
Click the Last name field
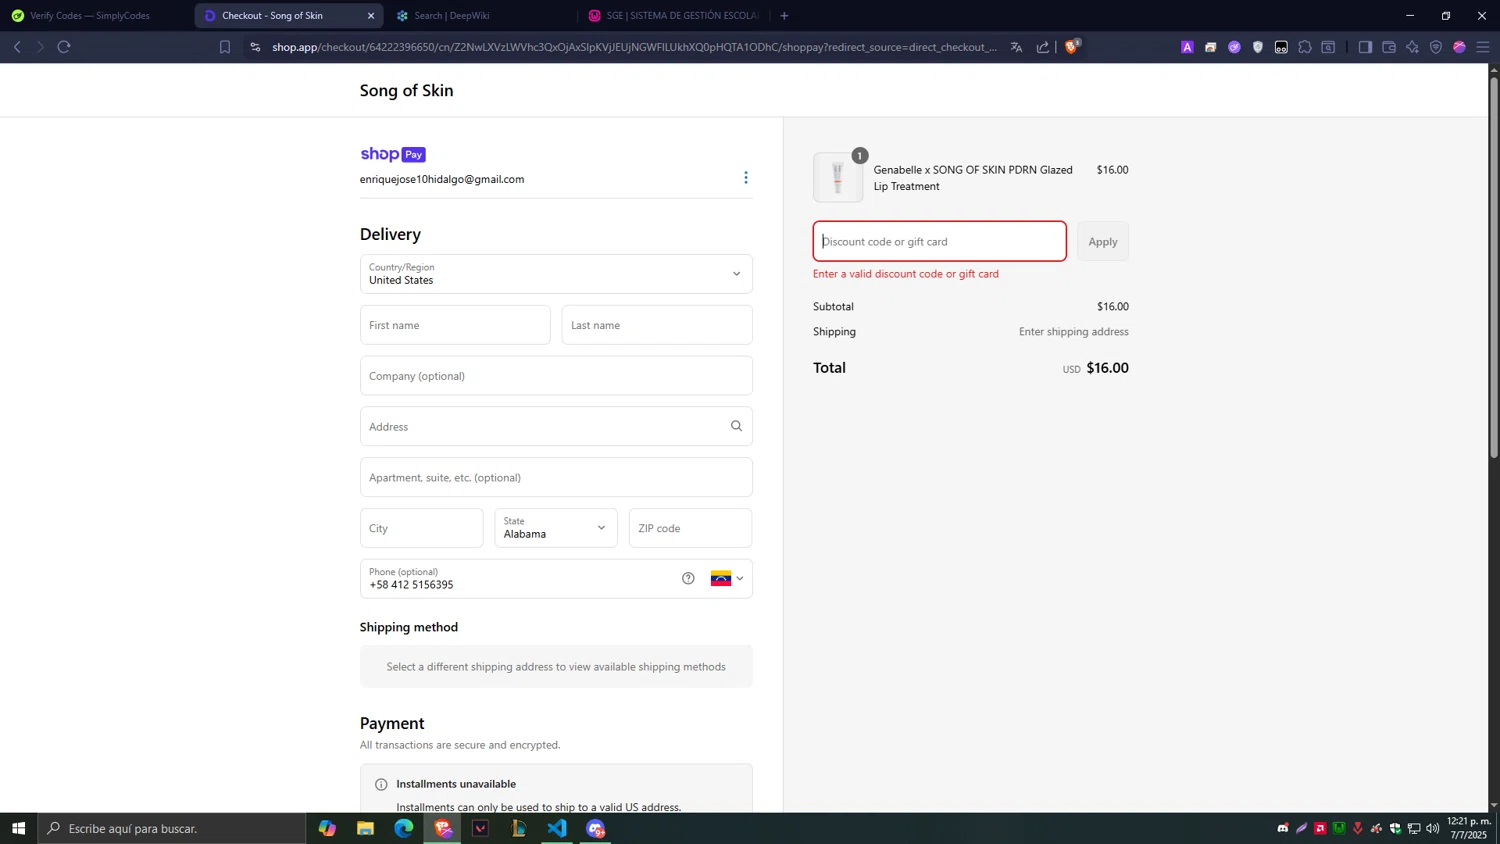657,325
